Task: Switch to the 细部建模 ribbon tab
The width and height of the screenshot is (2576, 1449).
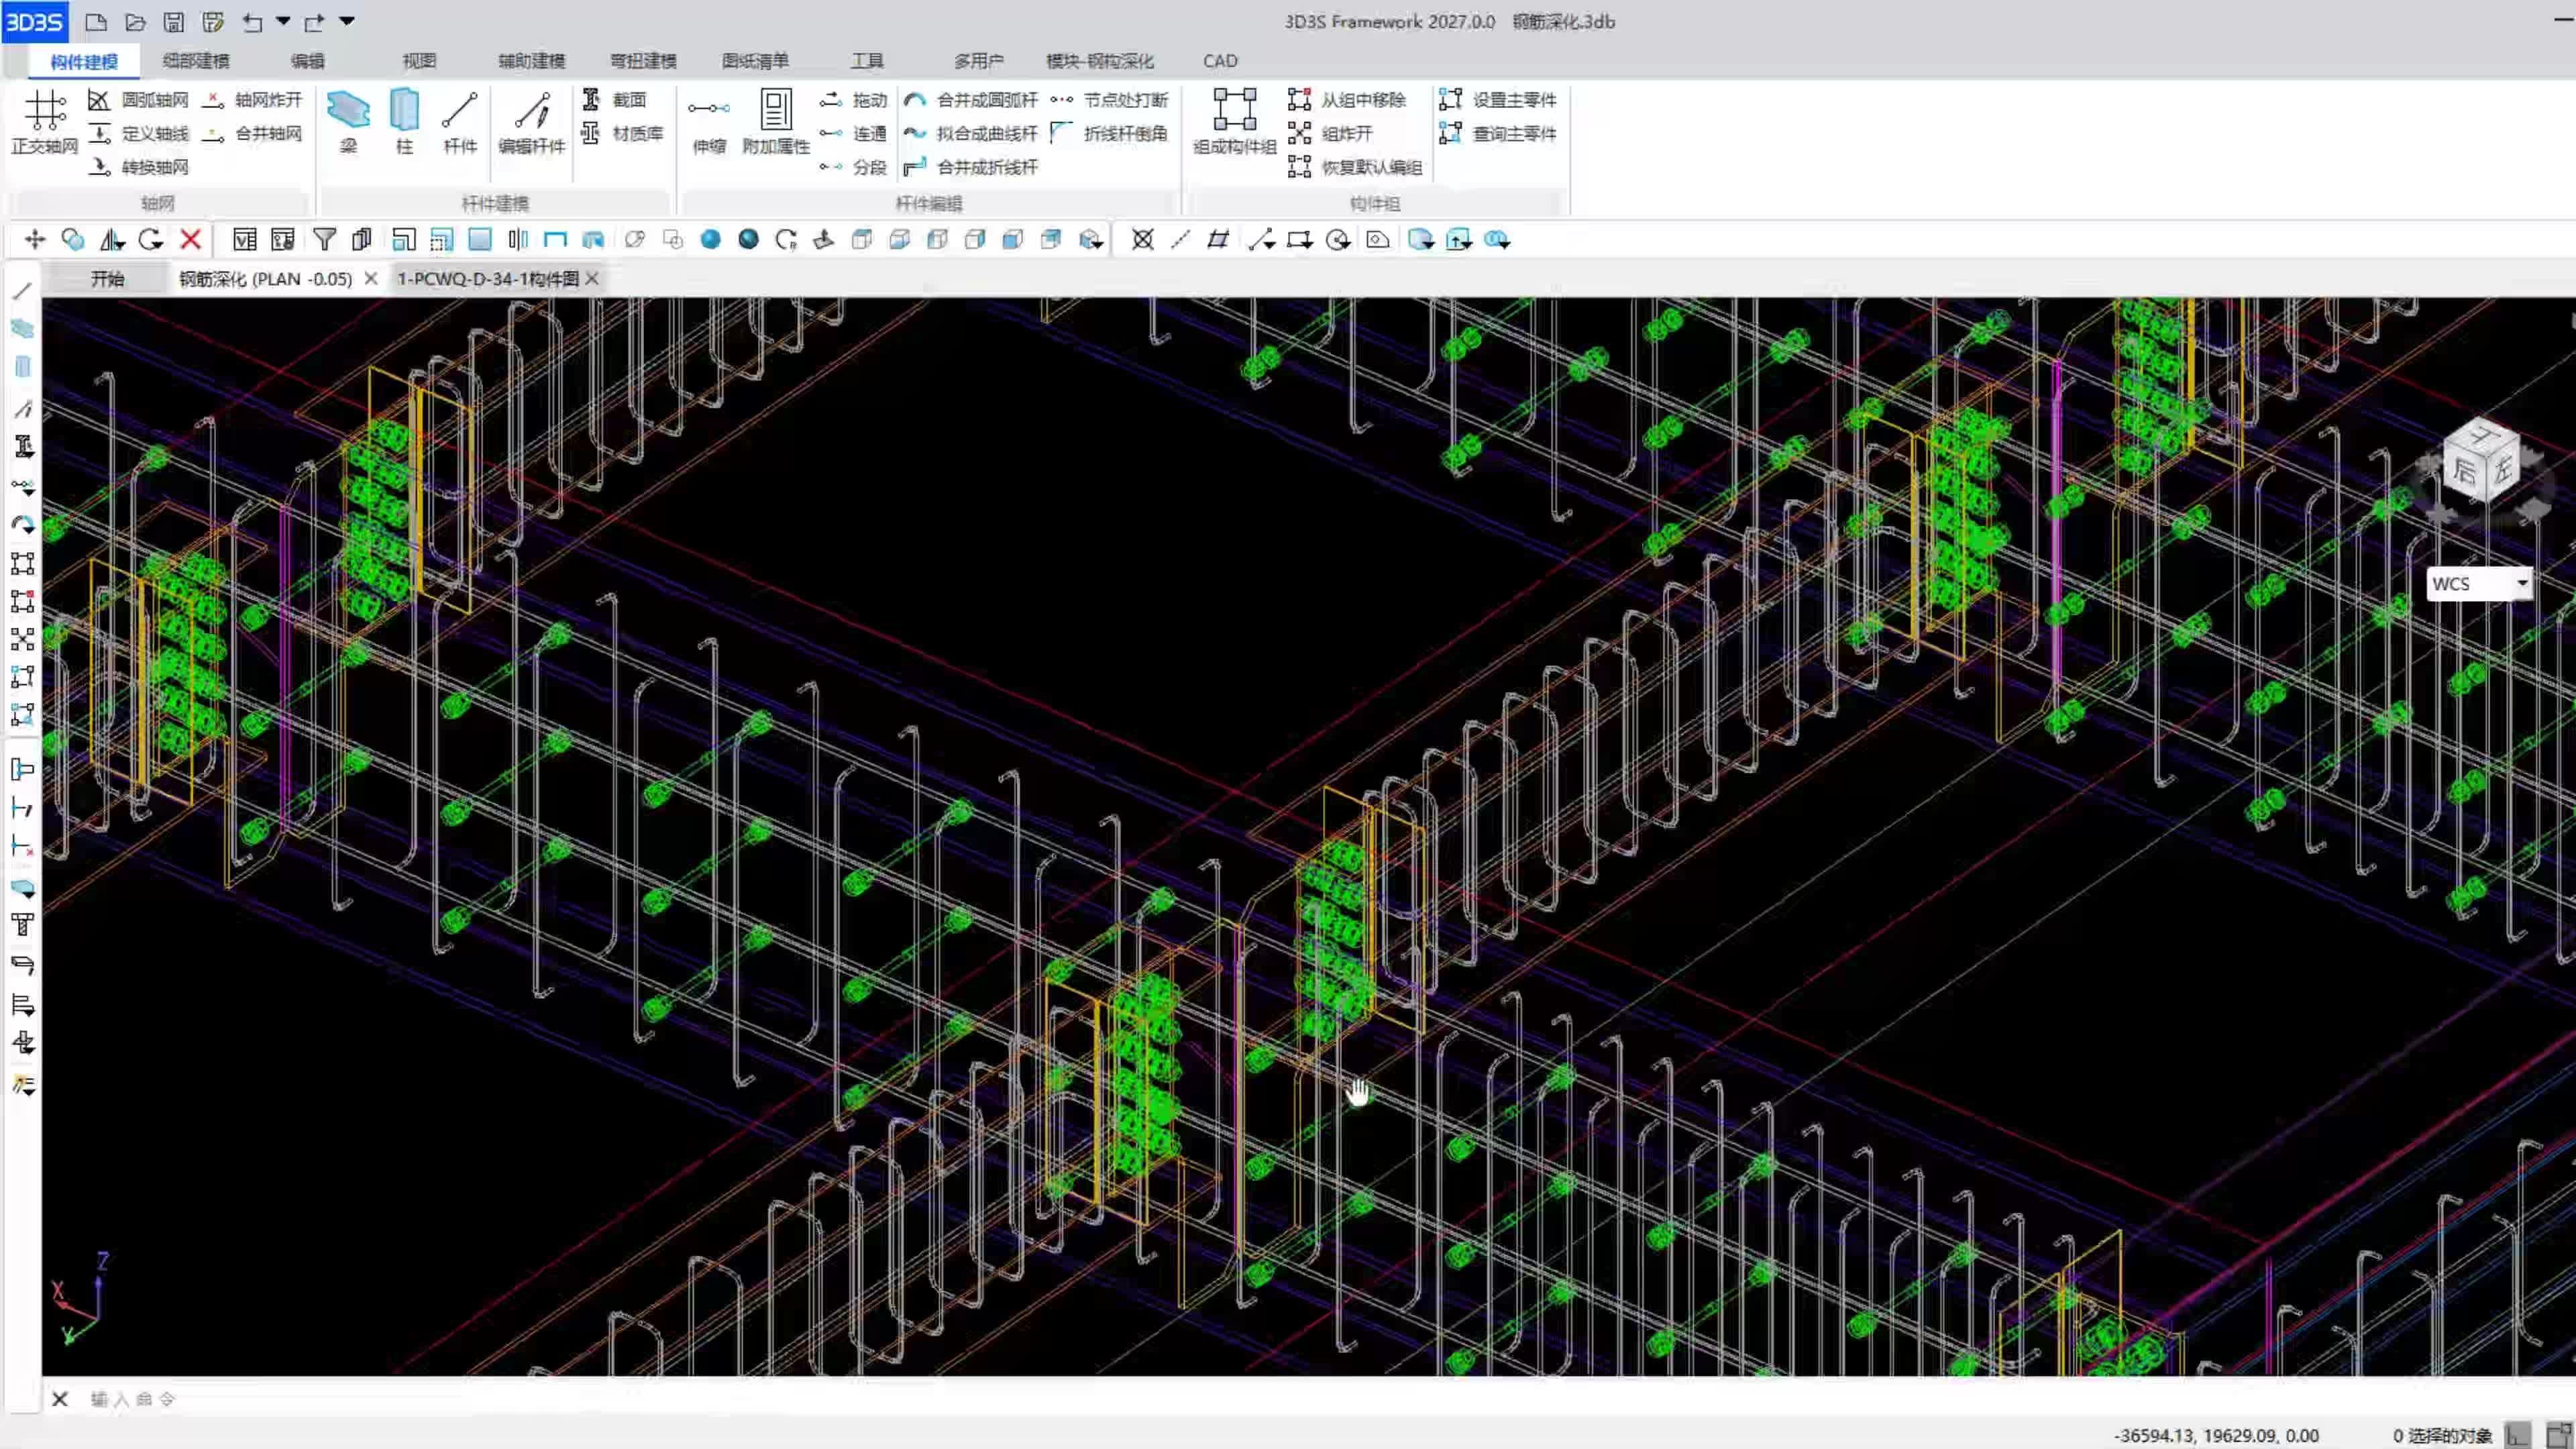Action: pos(196,61)
